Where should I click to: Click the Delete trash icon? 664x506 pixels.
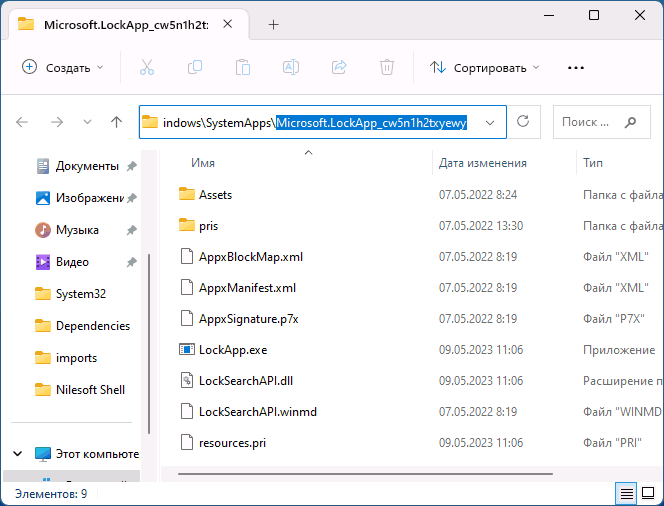[387, 68]
